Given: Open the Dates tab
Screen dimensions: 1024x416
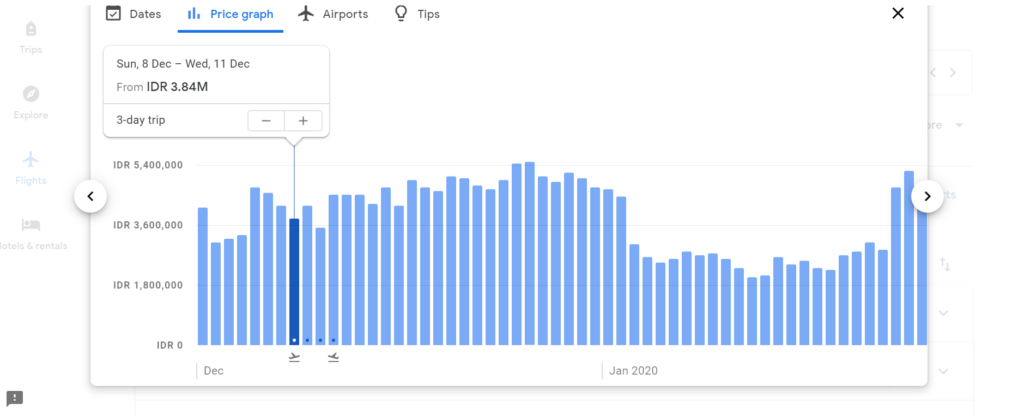Looking at the screenshot, I should coord(133,14).
